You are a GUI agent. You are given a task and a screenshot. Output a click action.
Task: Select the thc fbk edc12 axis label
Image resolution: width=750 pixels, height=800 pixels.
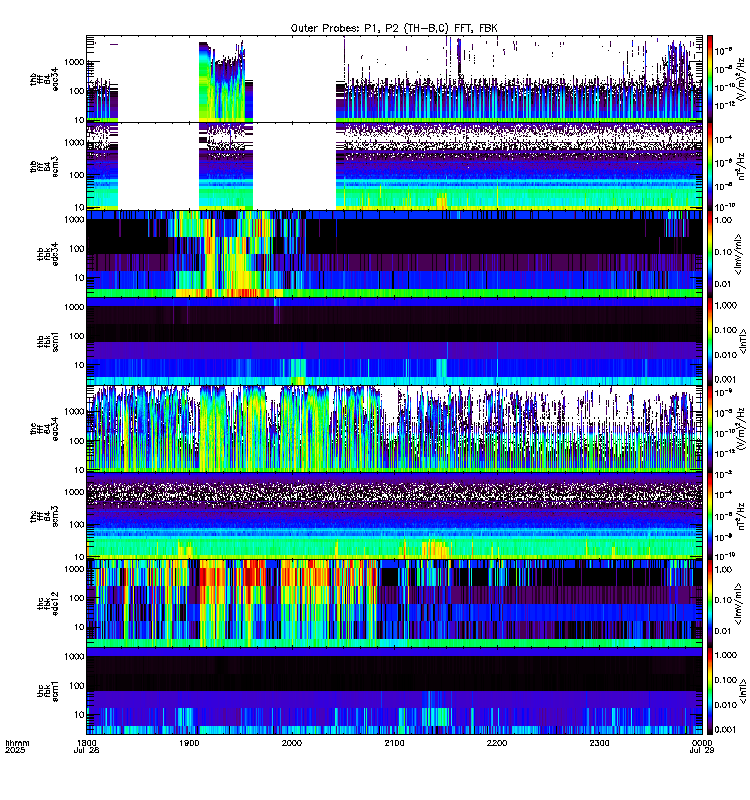click(47, 604)
